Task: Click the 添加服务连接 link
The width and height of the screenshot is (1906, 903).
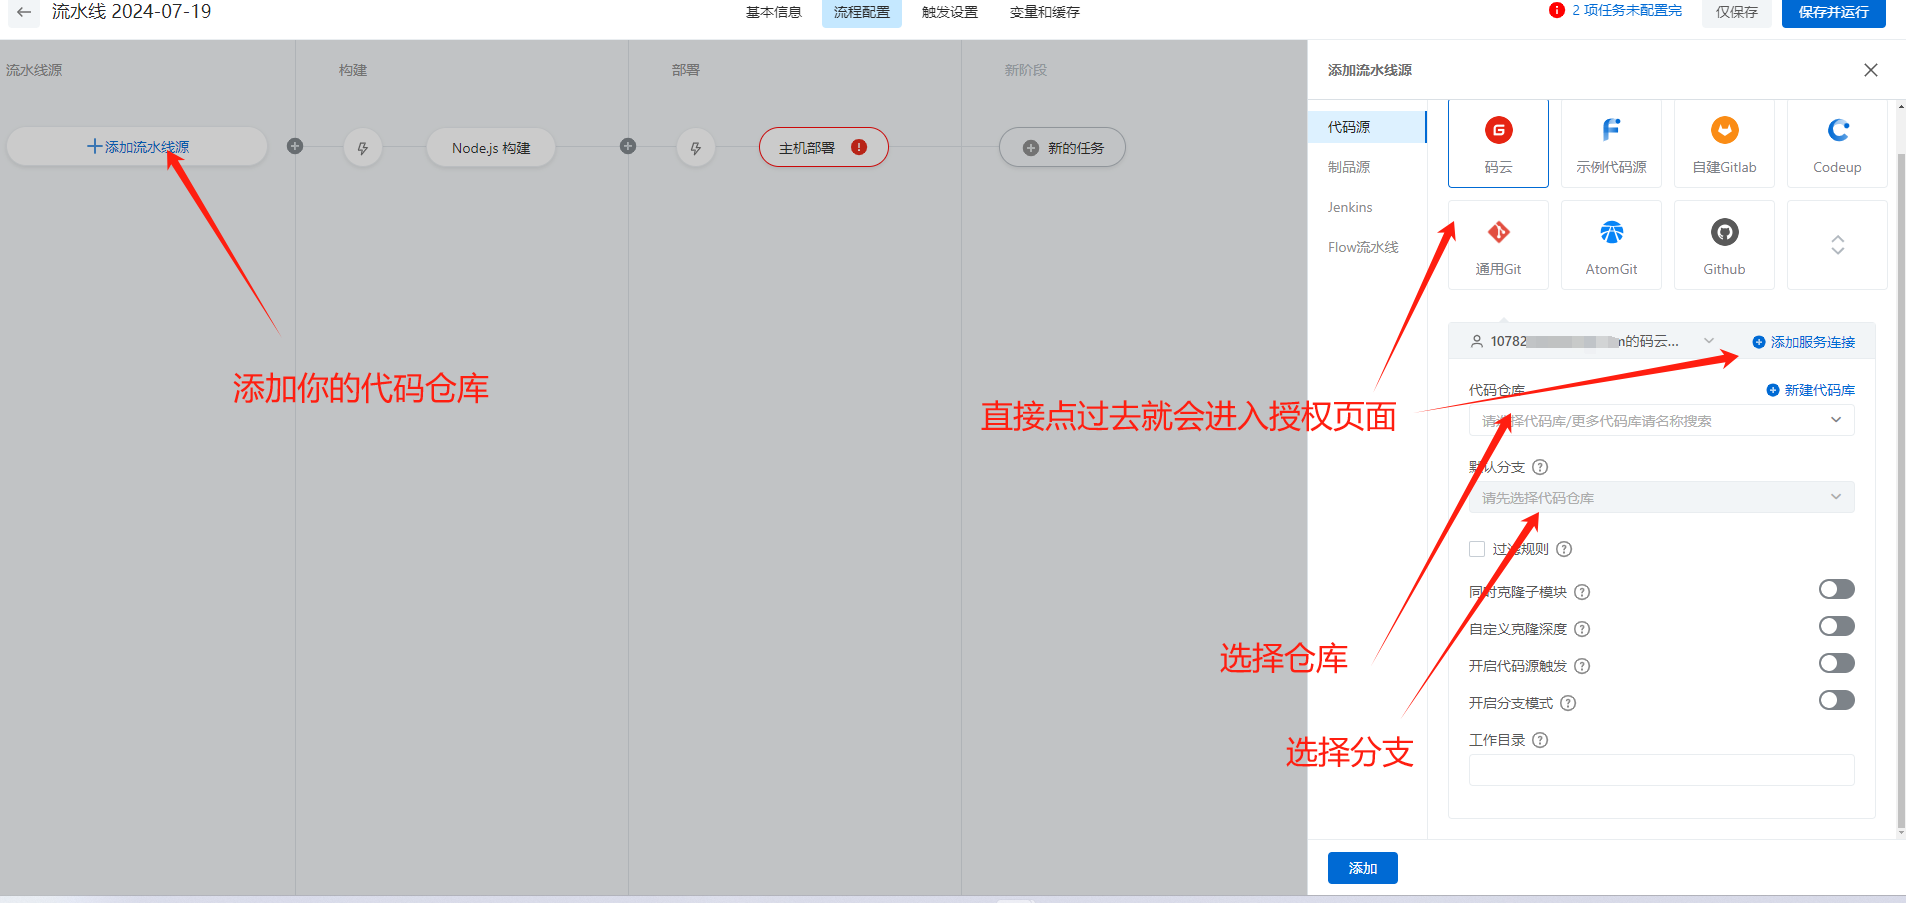Action: [1804, 342]
